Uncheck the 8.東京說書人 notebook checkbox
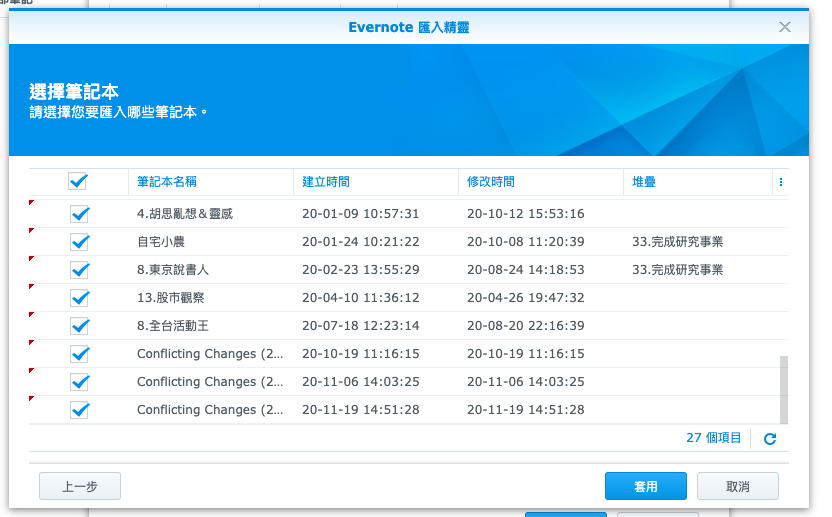Viewport: 832px width, 517px height. point(80,270)
